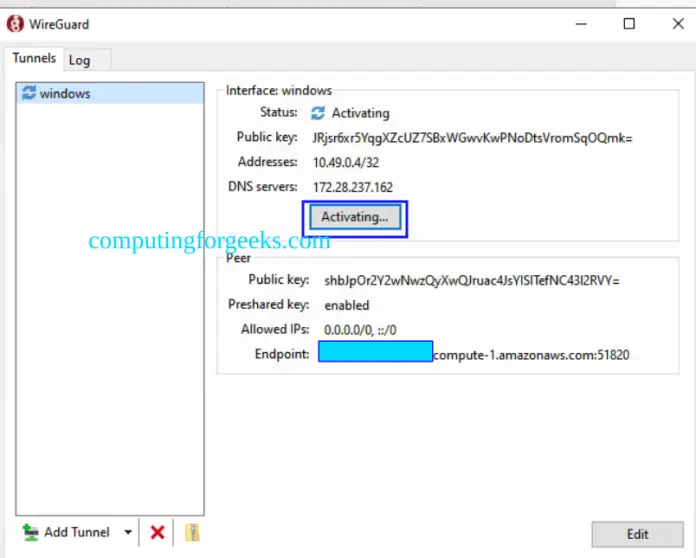The width and height of the screenshot is (696, 558).
Task: Maximize the WireGuard window
Action: point(629,24)
